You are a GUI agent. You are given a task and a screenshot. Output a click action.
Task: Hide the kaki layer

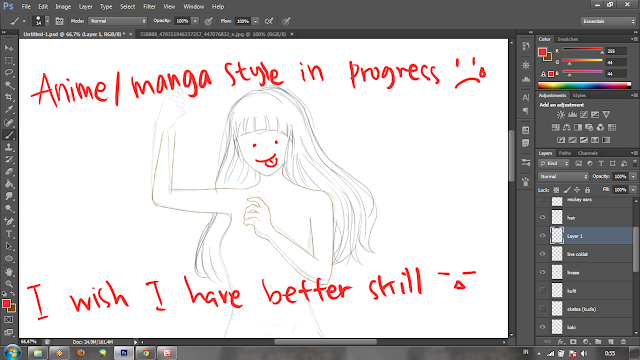(542, 327)
